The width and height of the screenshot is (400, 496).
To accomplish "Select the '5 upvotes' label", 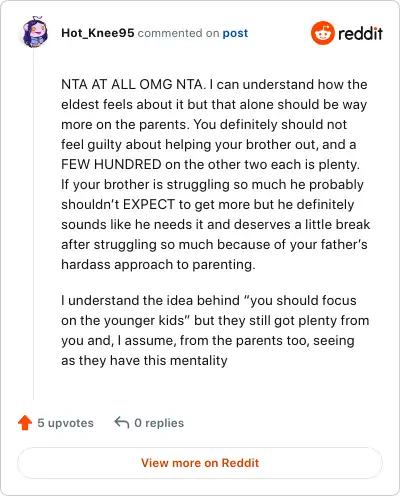I will (x=65, y=423).
